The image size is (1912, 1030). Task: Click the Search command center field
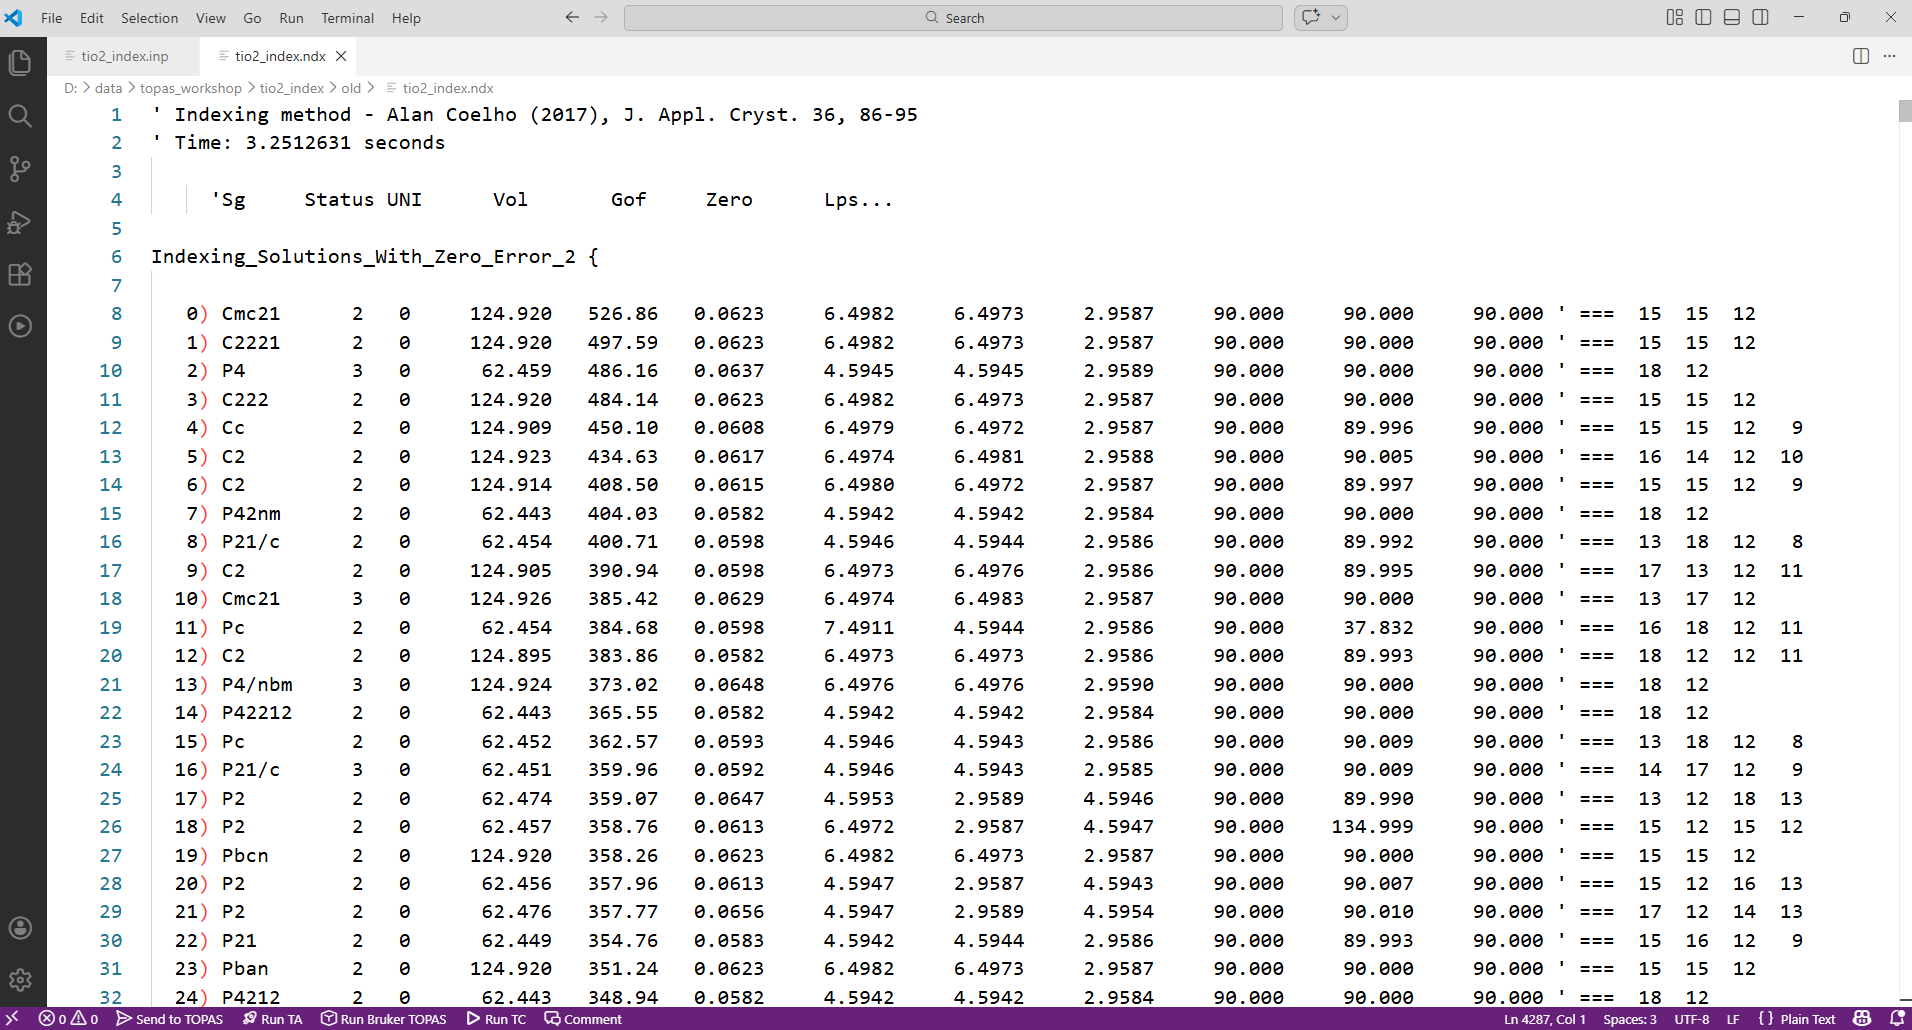tap(953, 18)
